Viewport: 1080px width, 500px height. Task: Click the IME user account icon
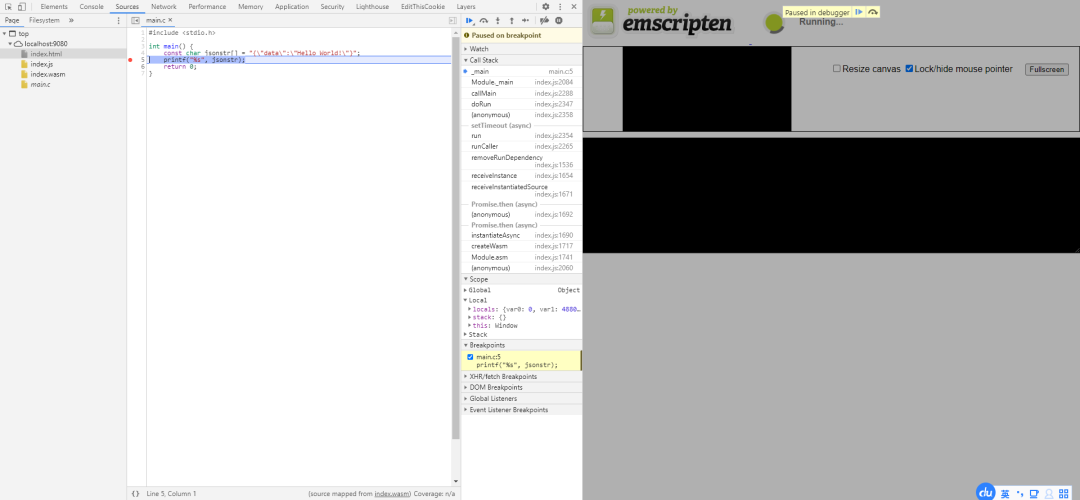pyautogui.click(x=1049, y=493)
